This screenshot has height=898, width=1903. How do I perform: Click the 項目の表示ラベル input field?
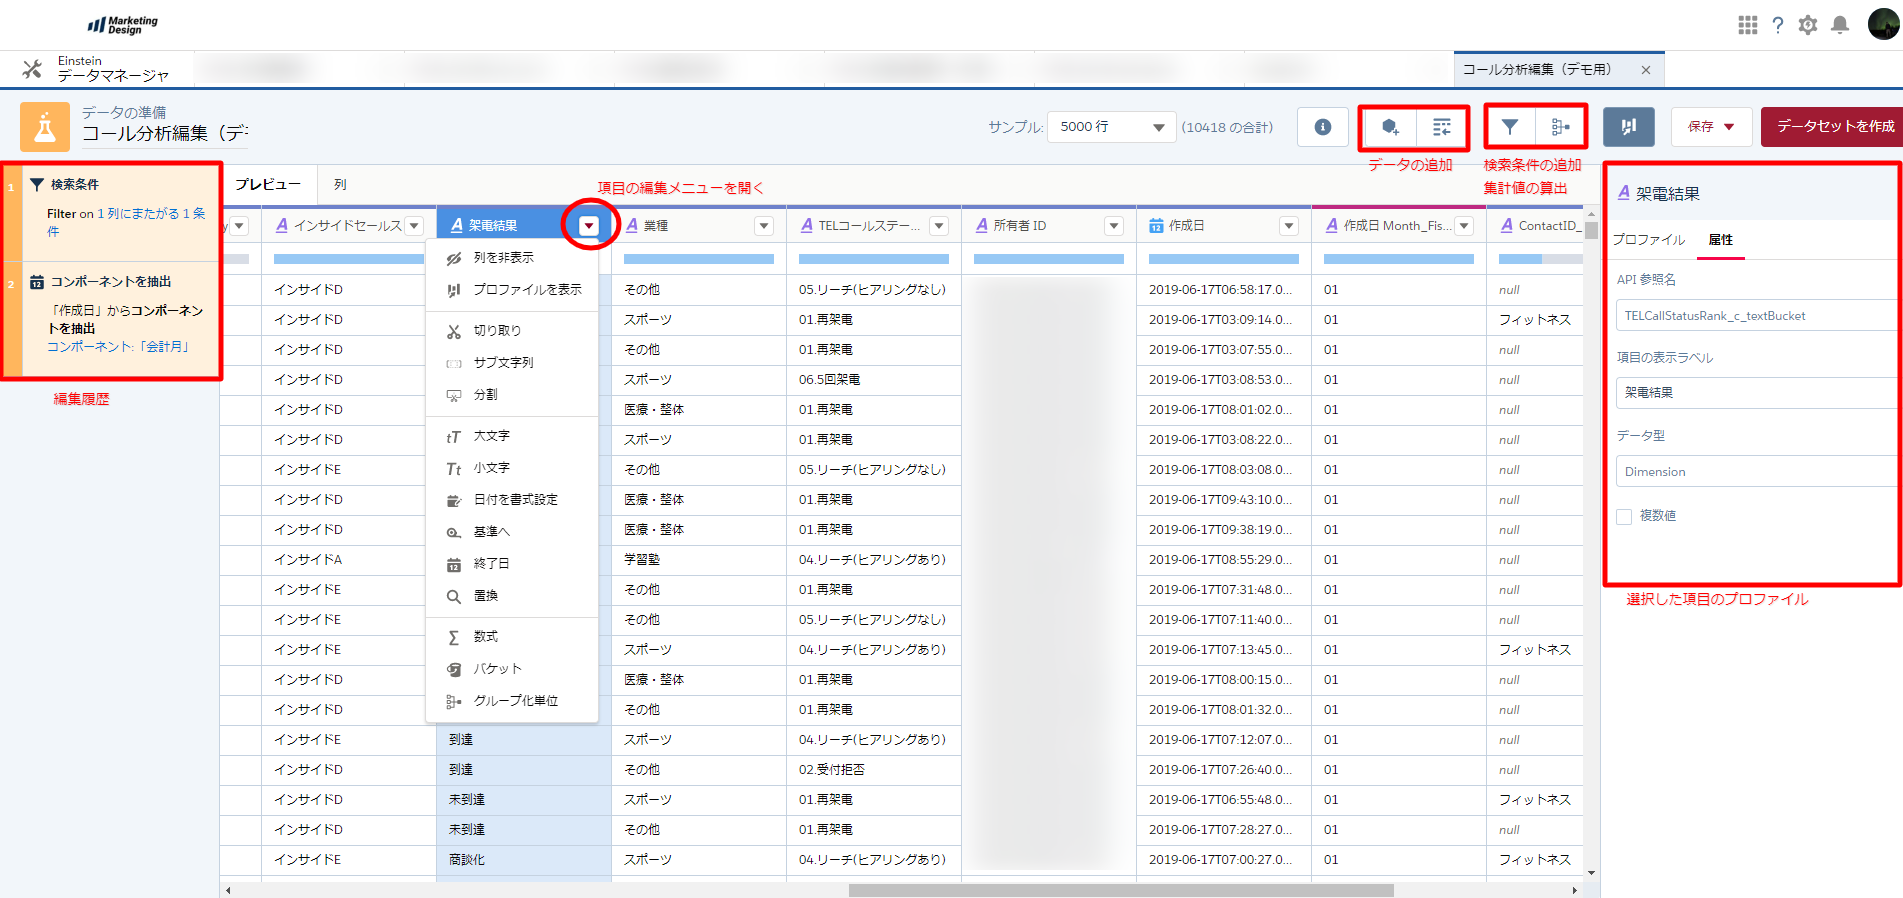(1755, 393)
